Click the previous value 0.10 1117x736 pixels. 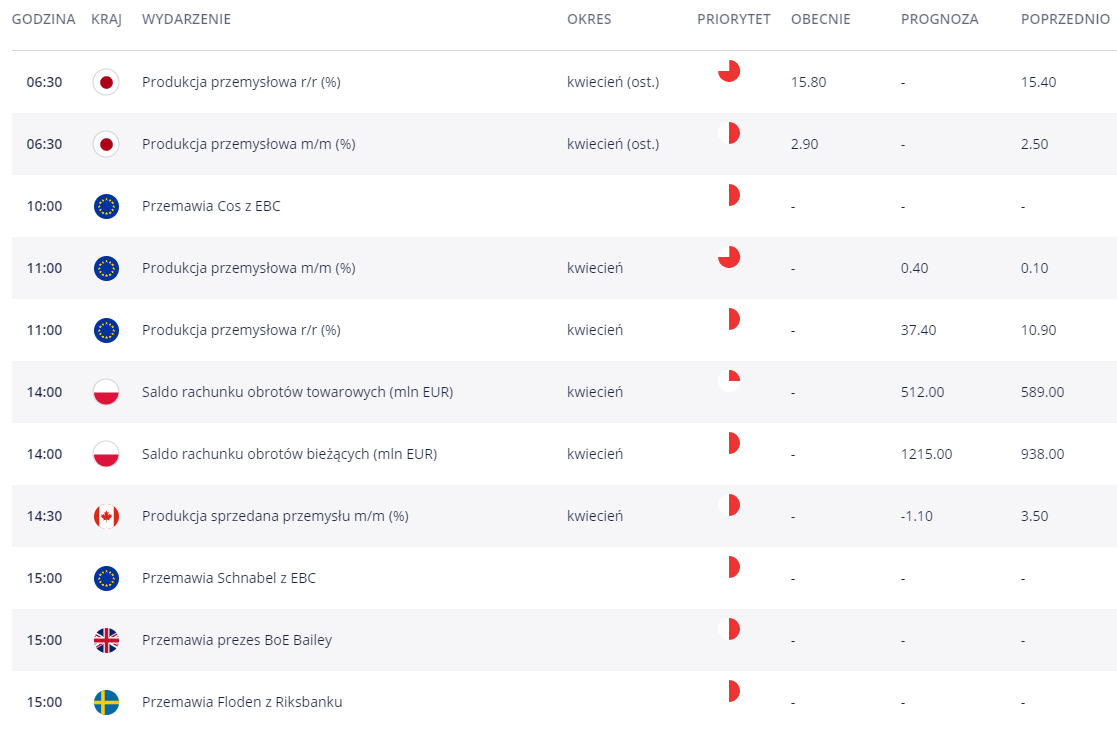click(1034, 268)
